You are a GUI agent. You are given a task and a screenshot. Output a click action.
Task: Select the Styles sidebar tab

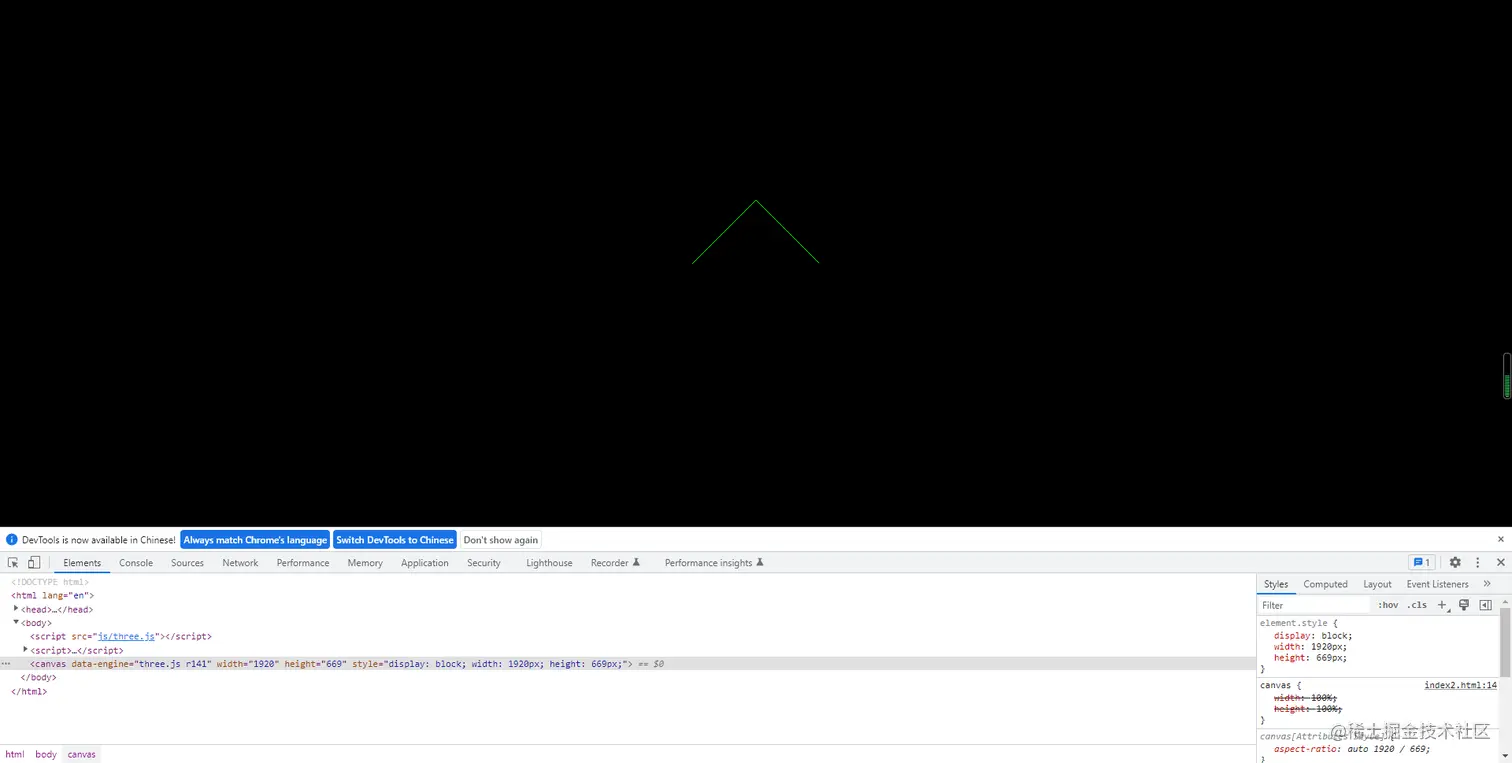1276,584
